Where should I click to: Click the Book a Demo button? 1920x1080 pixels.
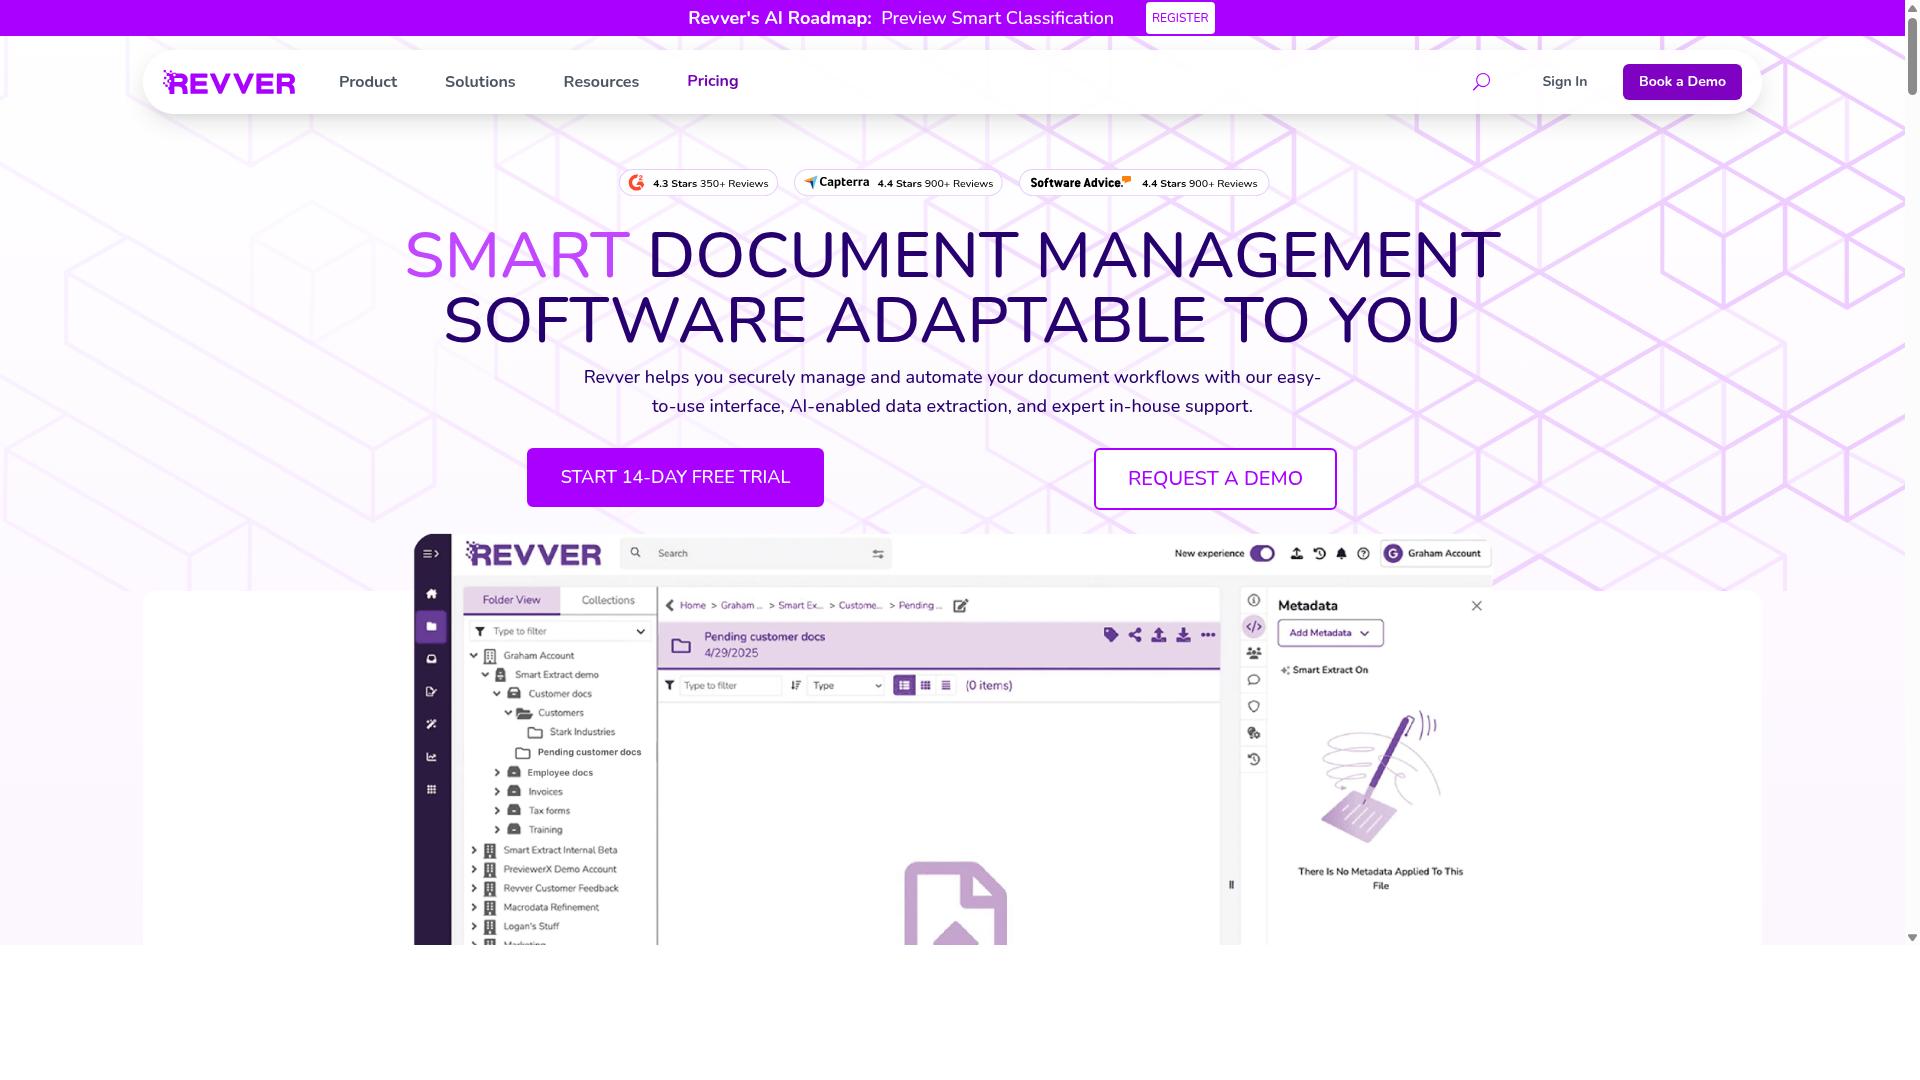(x=1682, y=82)
